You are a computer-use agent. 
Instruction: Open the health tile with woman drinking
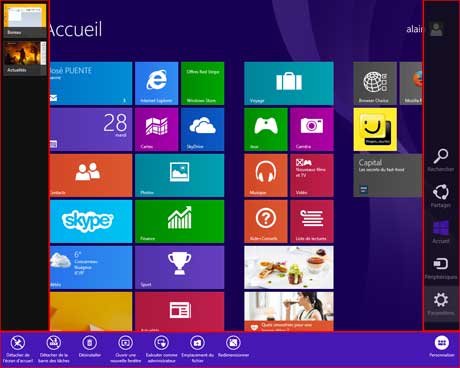(289, 312)
